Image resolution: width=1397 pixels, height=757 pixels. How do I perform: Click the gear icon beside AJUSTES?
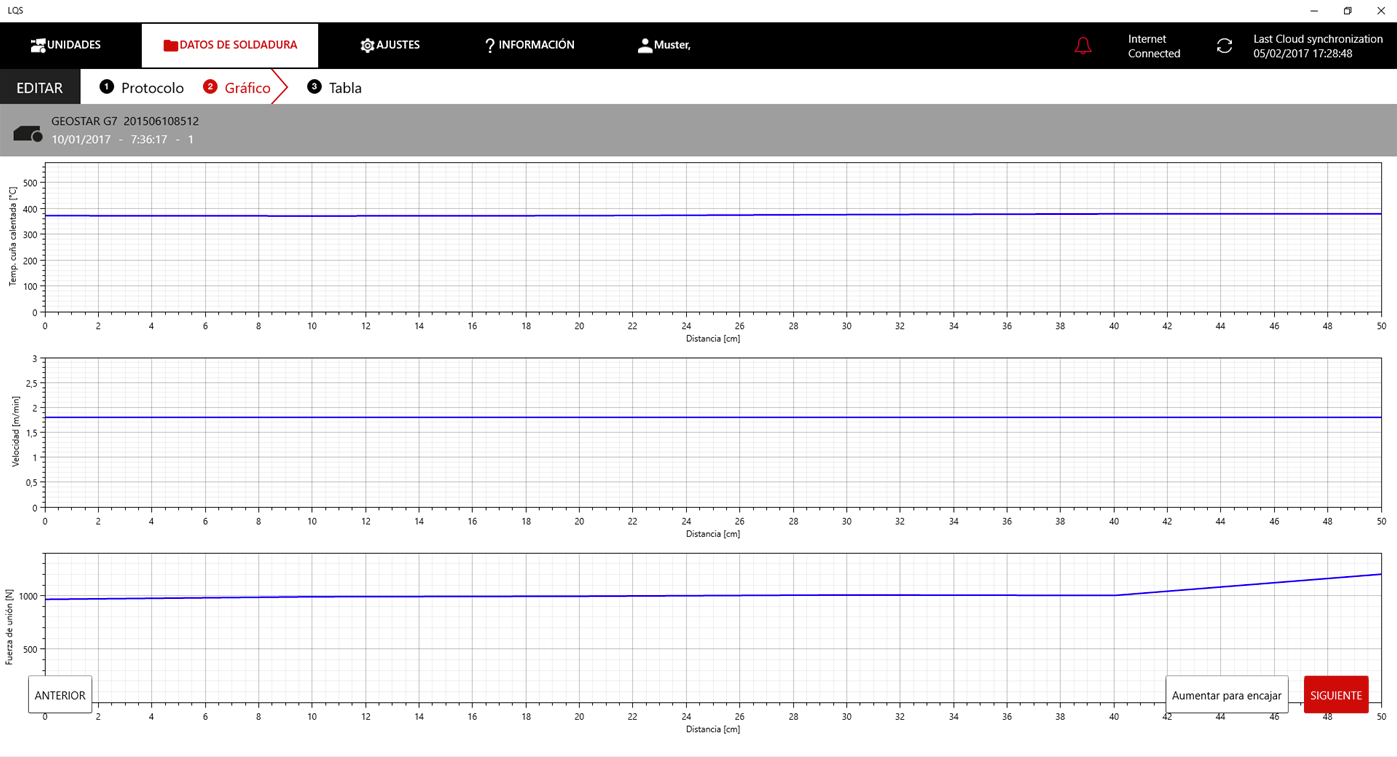click(x=367, y=45)
